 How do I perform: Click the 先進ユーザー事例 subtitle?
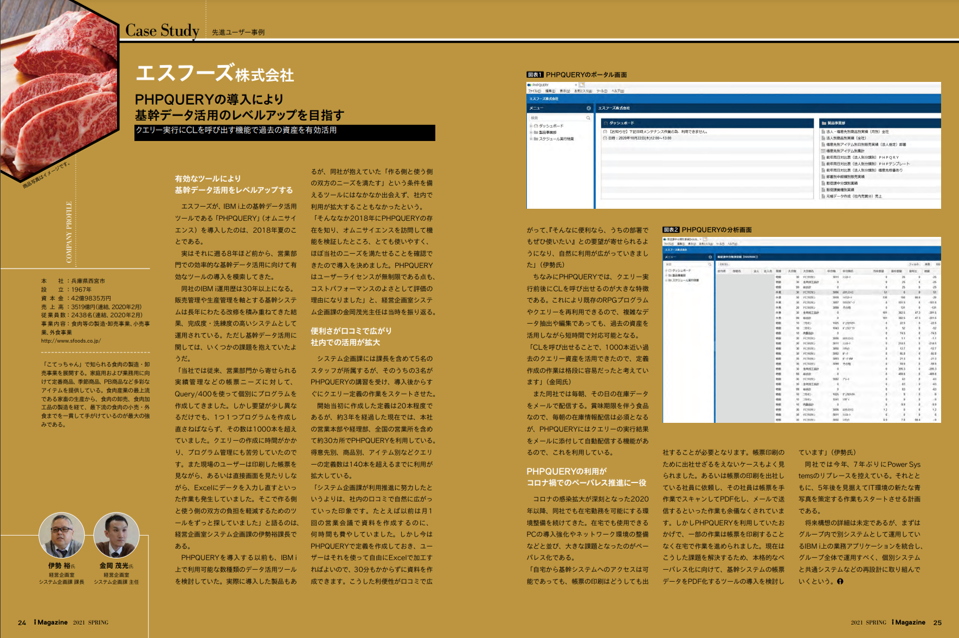tap(239, 32)
